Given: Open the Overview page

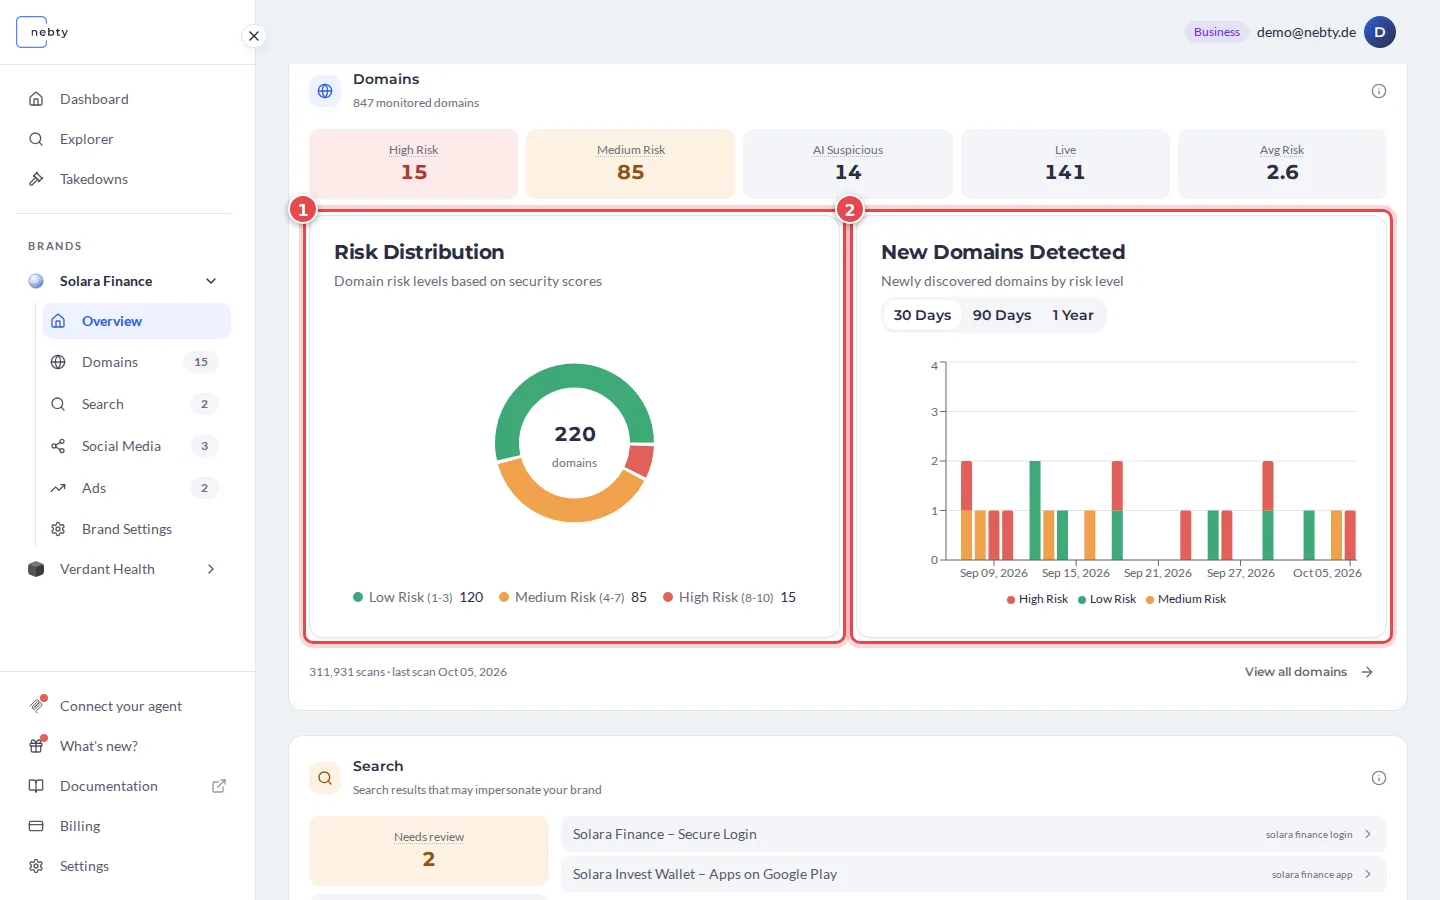Looking at the screenshot, I should (137, 321).
